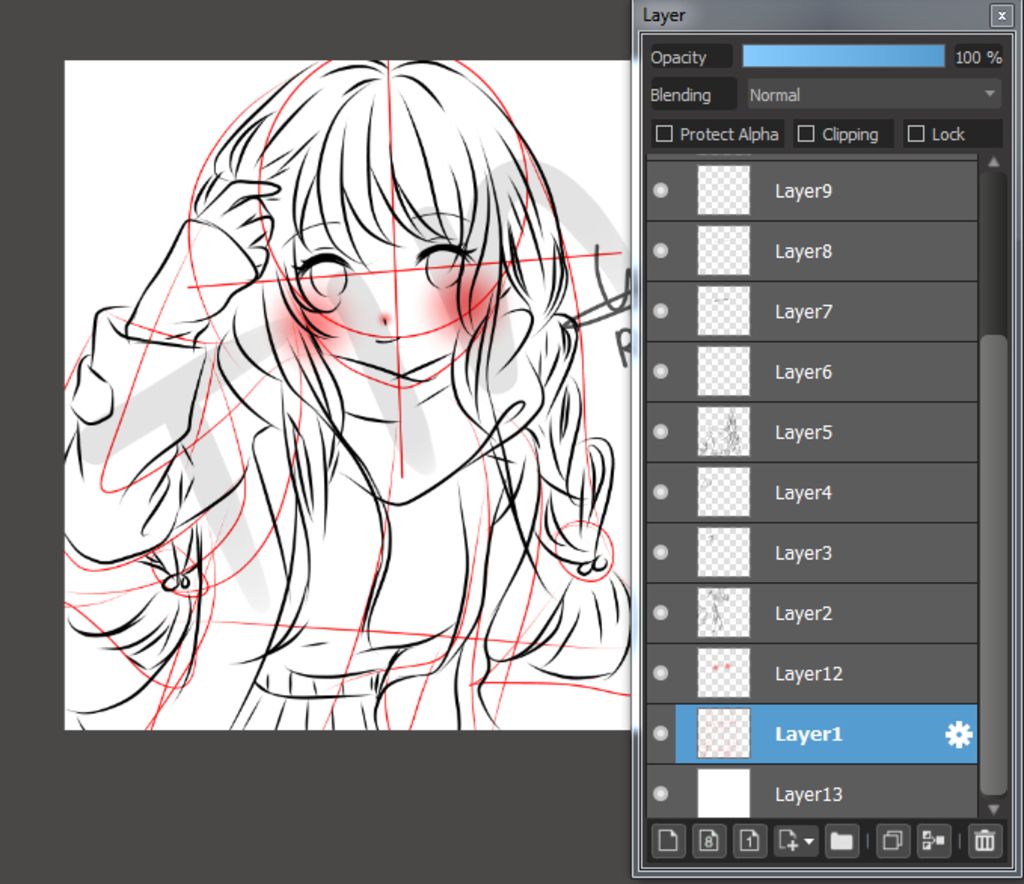The image size is (1024, 884).
Task: Click the Layer5 thumbnail
Action: click(724, 432)
